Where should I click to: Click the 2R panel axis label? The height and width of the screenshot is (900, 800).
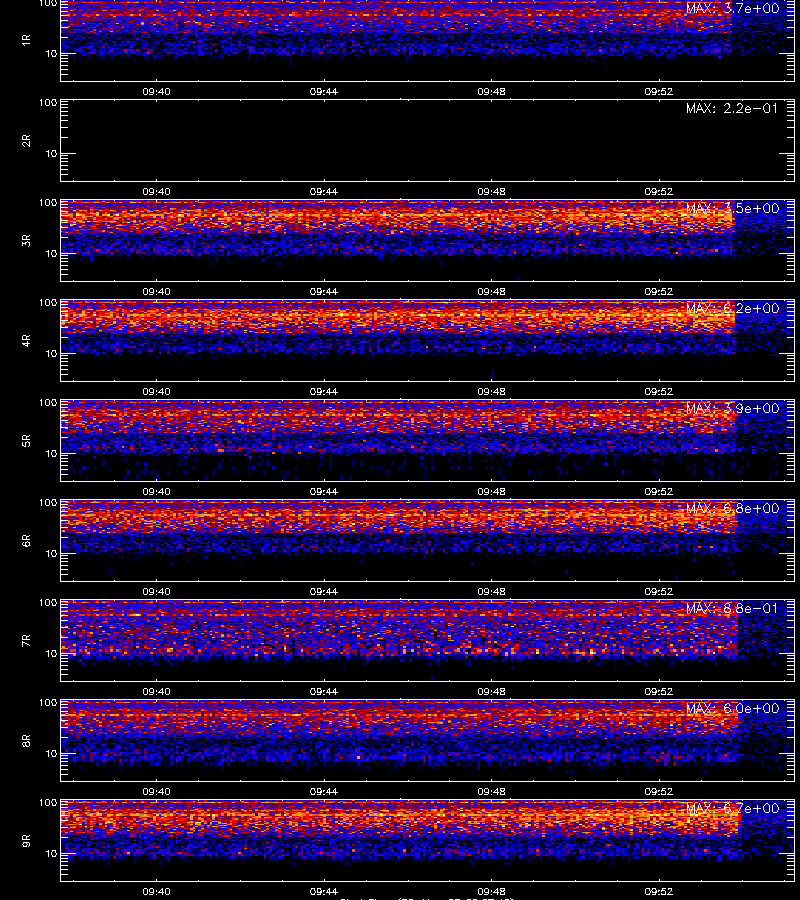pyautogui.click(x=26, y=141)
